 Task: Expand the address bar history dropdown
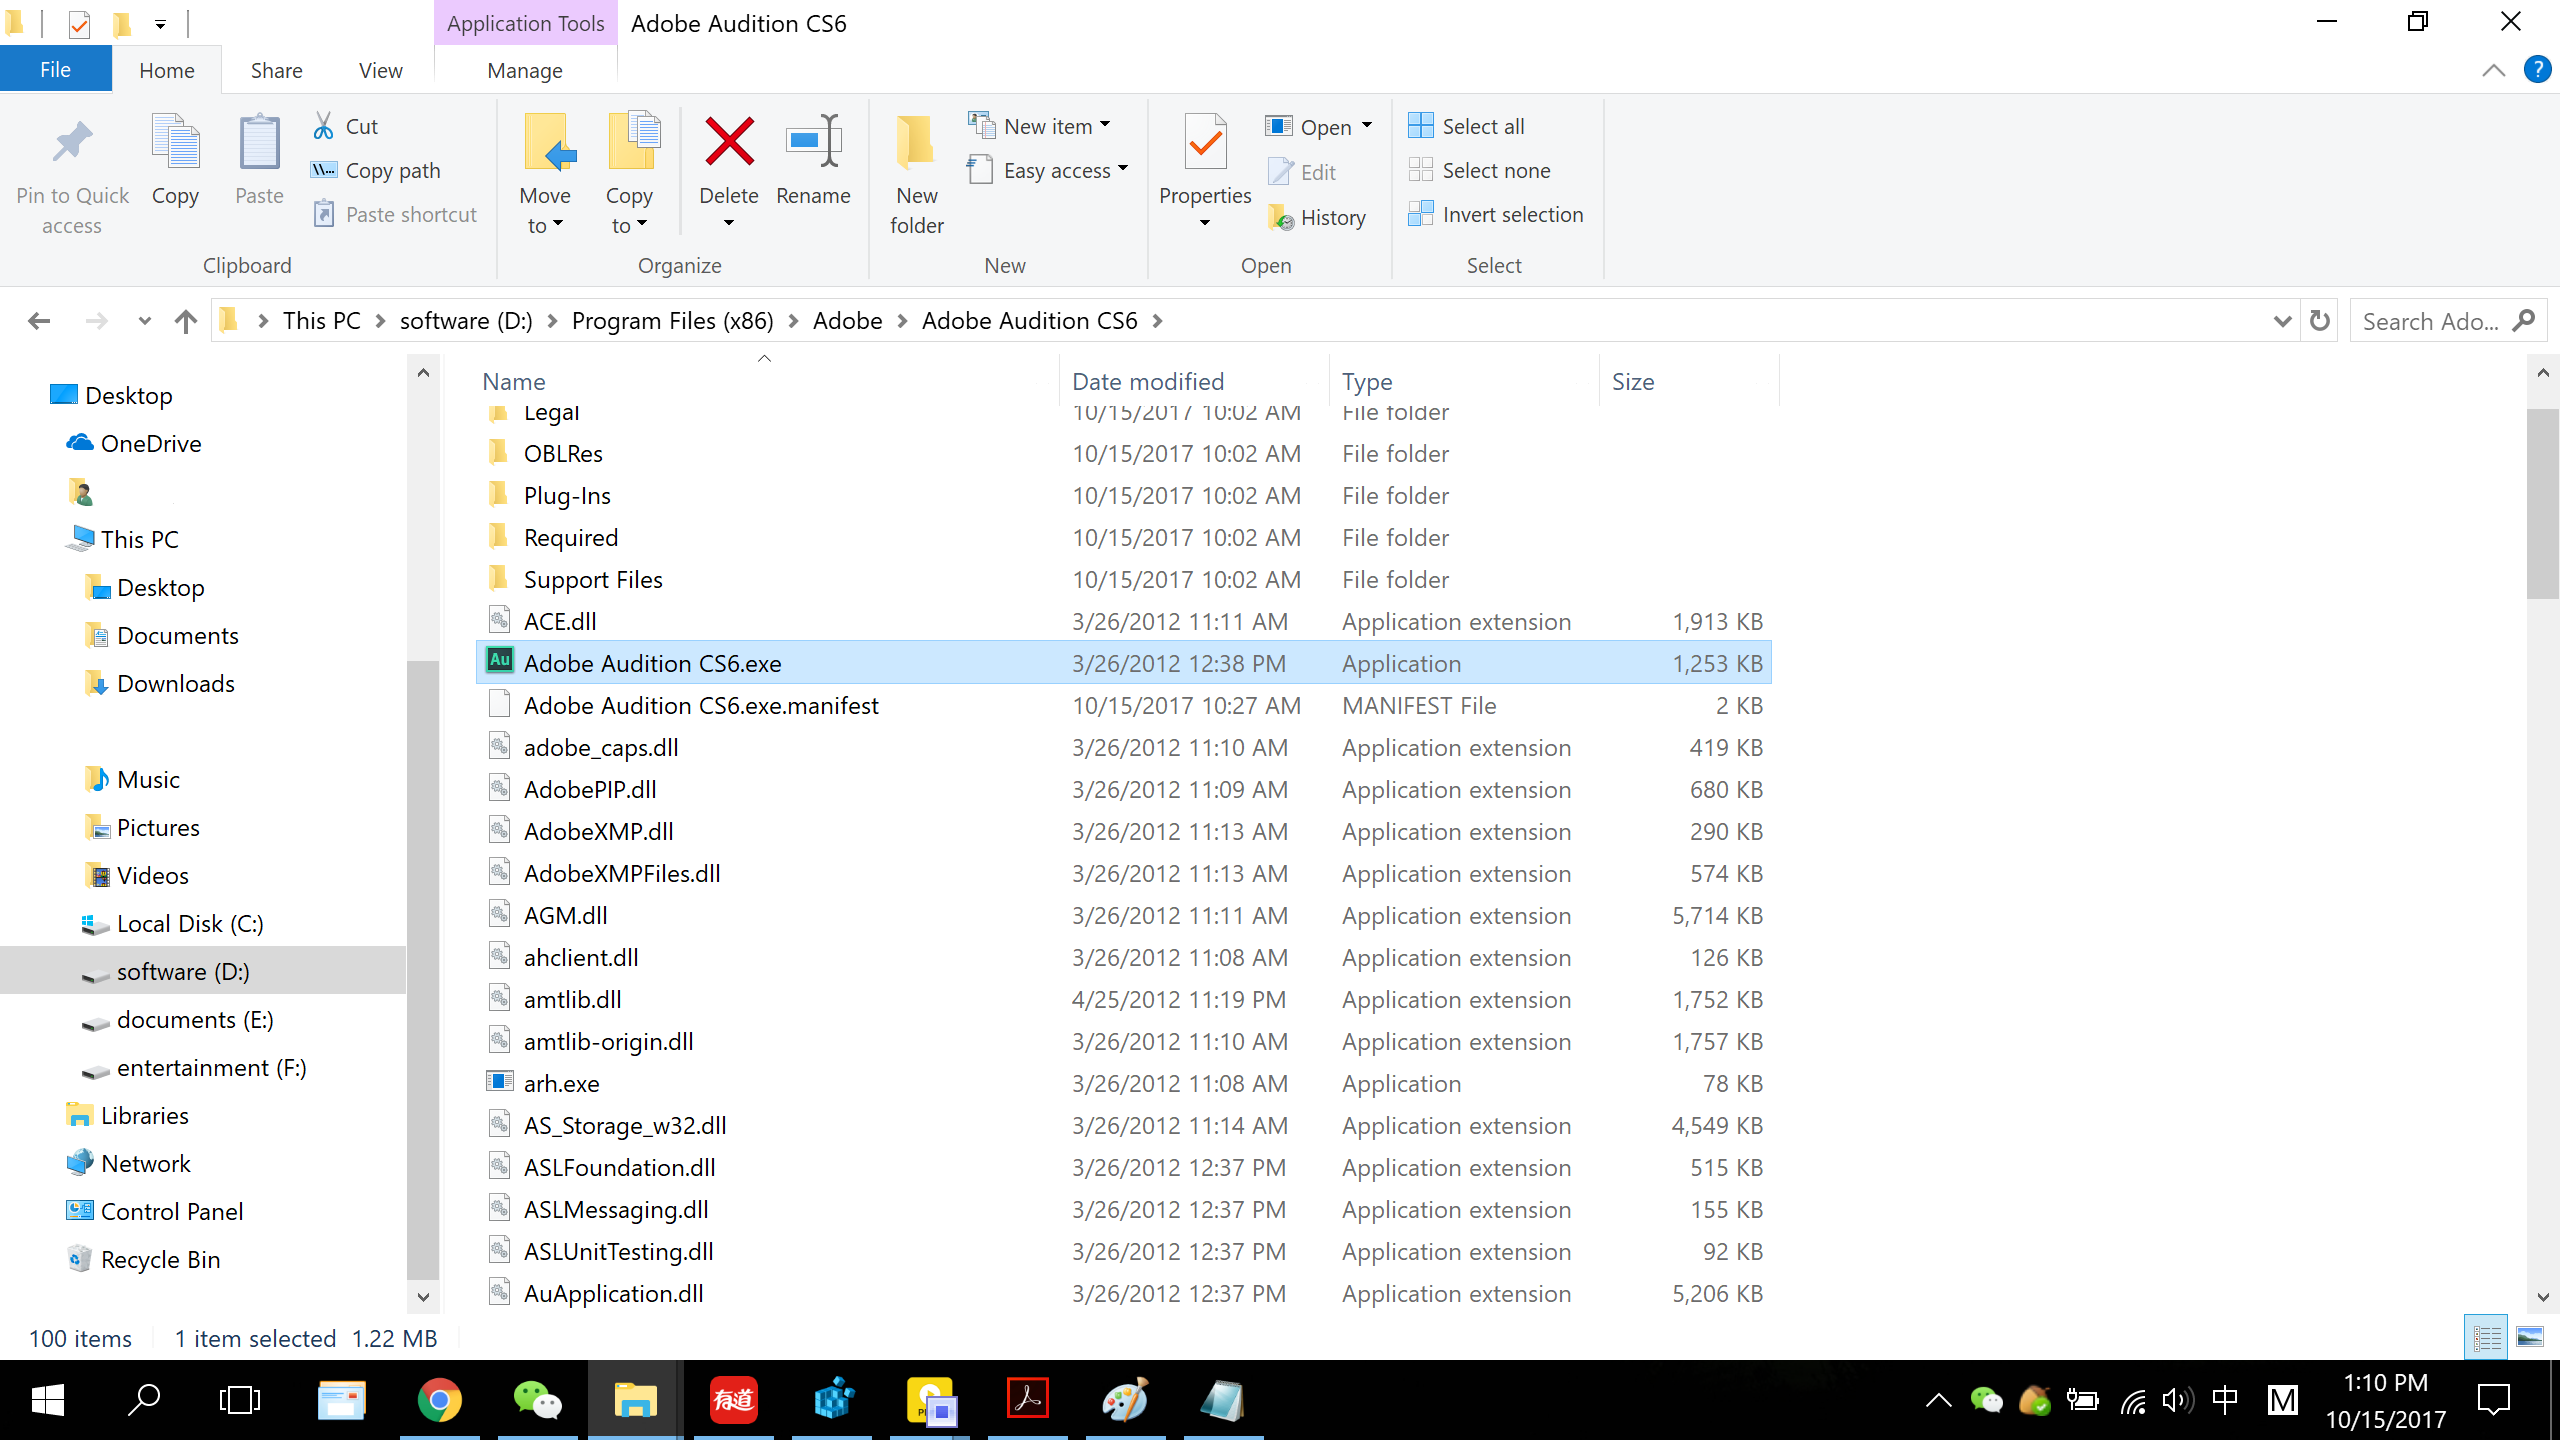click(x=2282, y=321)
